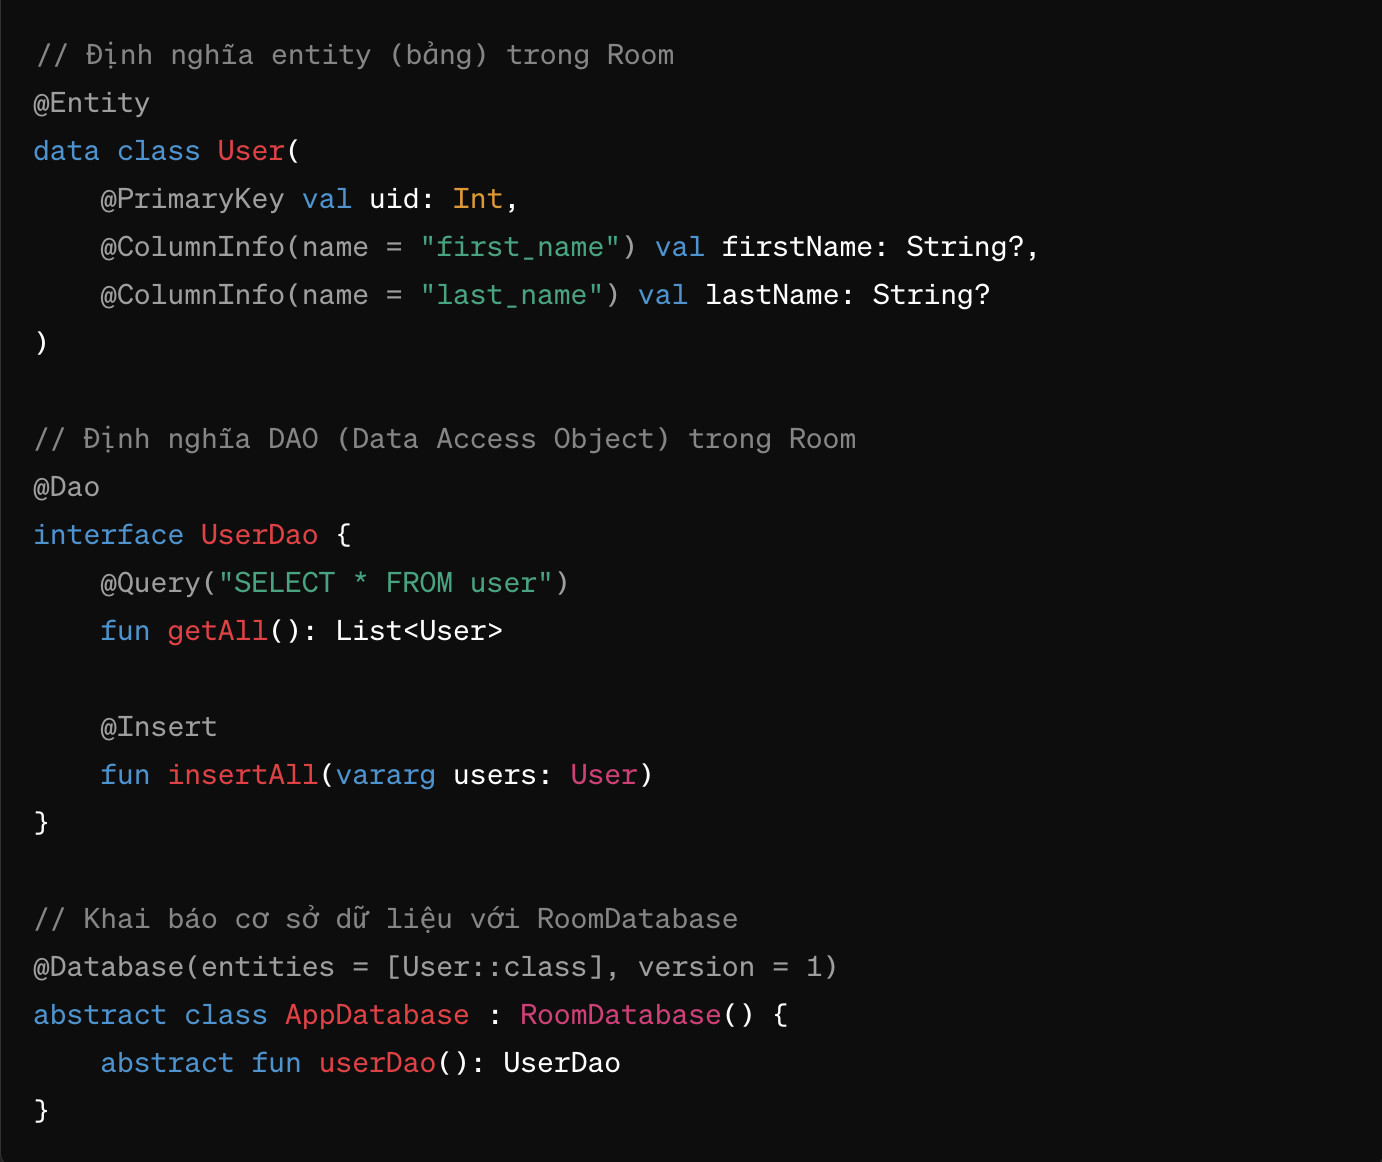Click the lastName property name
The width and height of the screenshot is (1382, 1162).
point(771,295)
